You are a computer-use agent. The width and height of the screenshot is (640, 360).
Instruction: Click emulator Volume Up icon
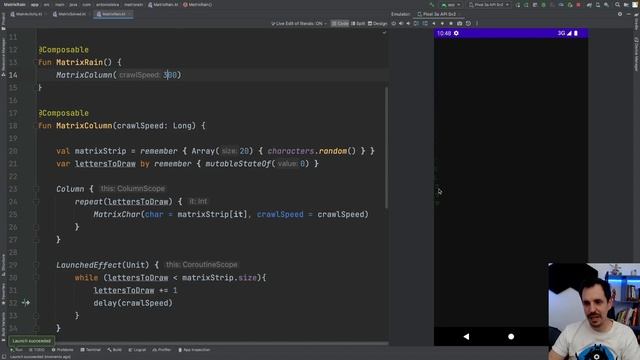(x=401, y=23)
